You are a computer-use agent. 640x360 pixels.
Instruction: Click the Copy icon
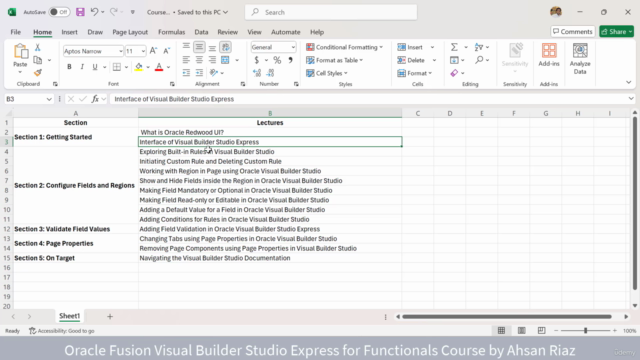(38, 60)
